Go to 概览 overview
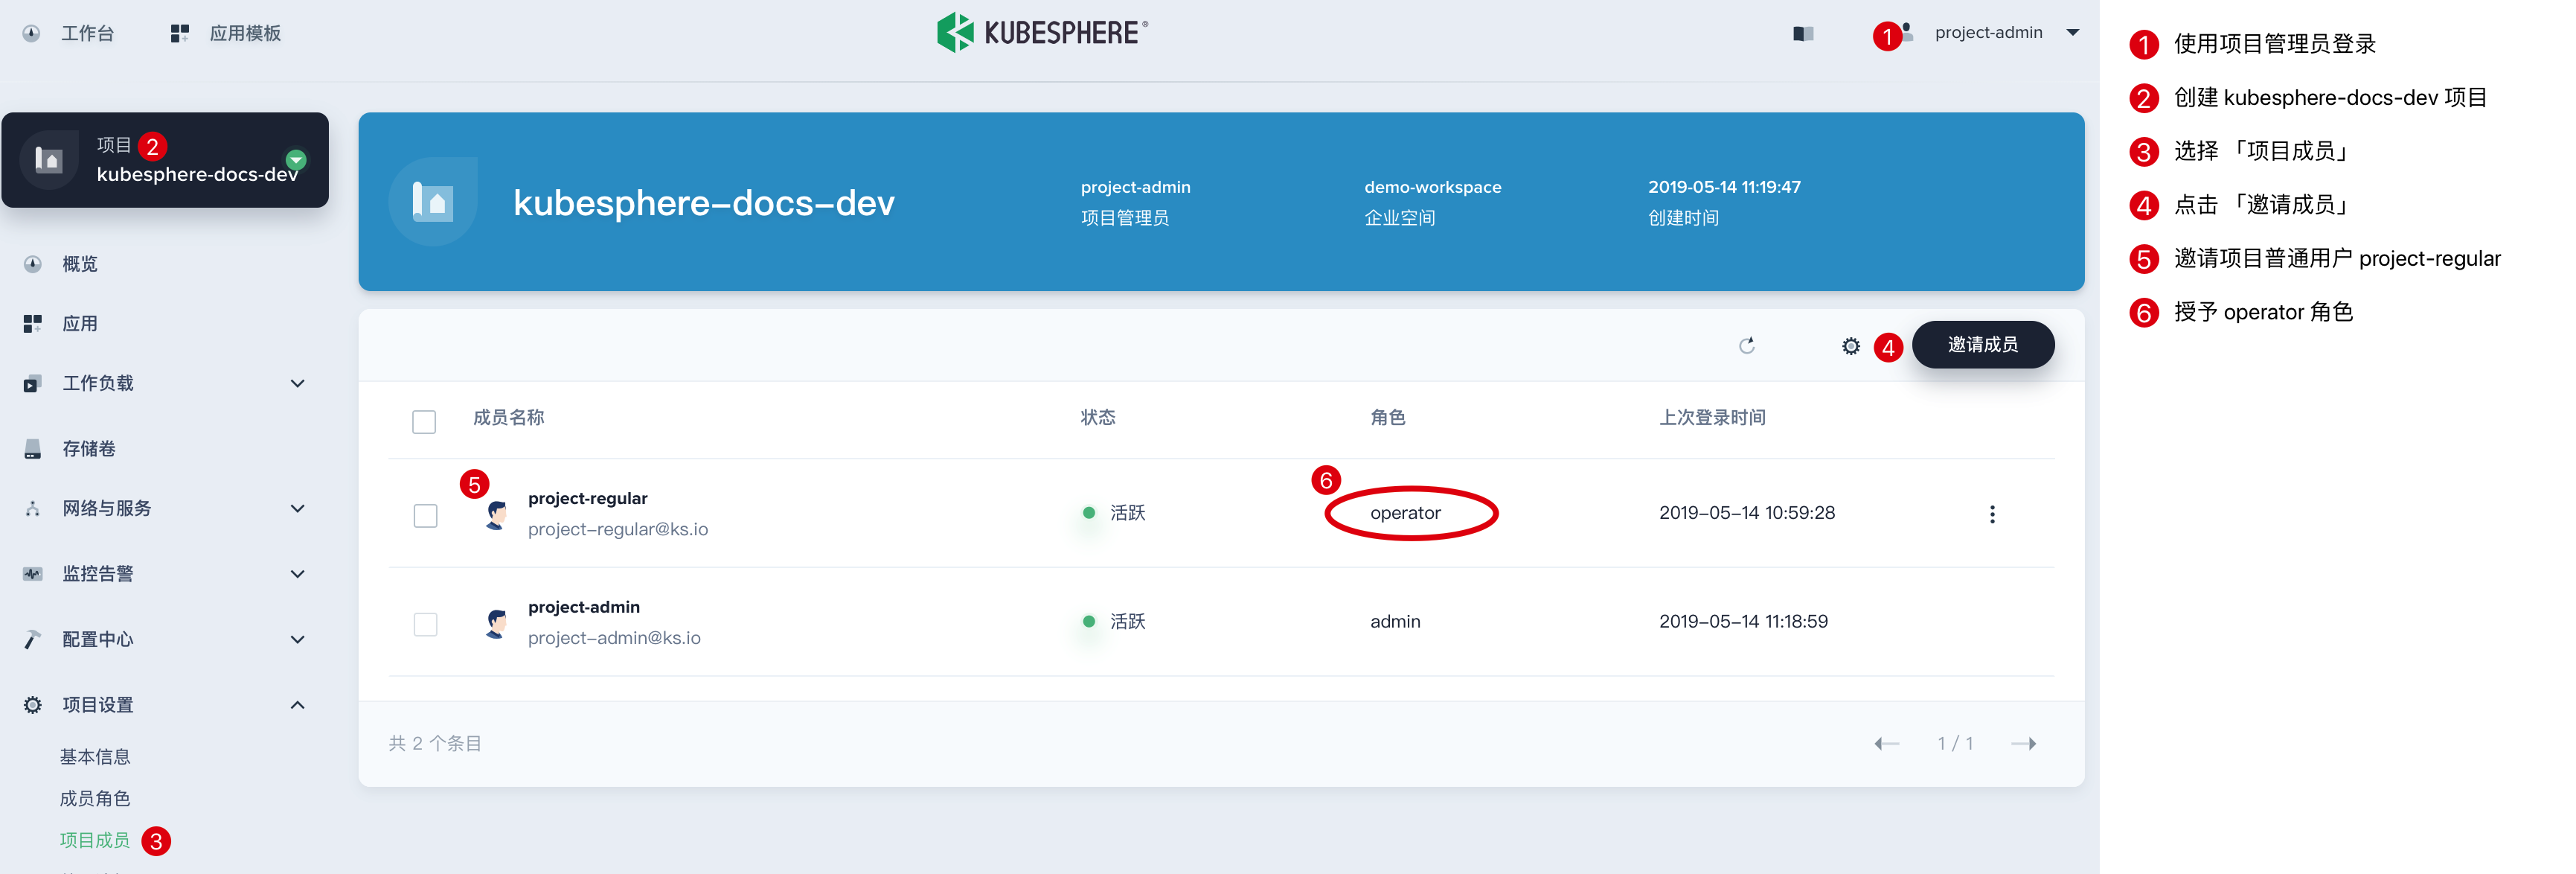Image resolution: width=2576 pixels, height=874 pixels. pyautogui.click(x=80, y=264)
